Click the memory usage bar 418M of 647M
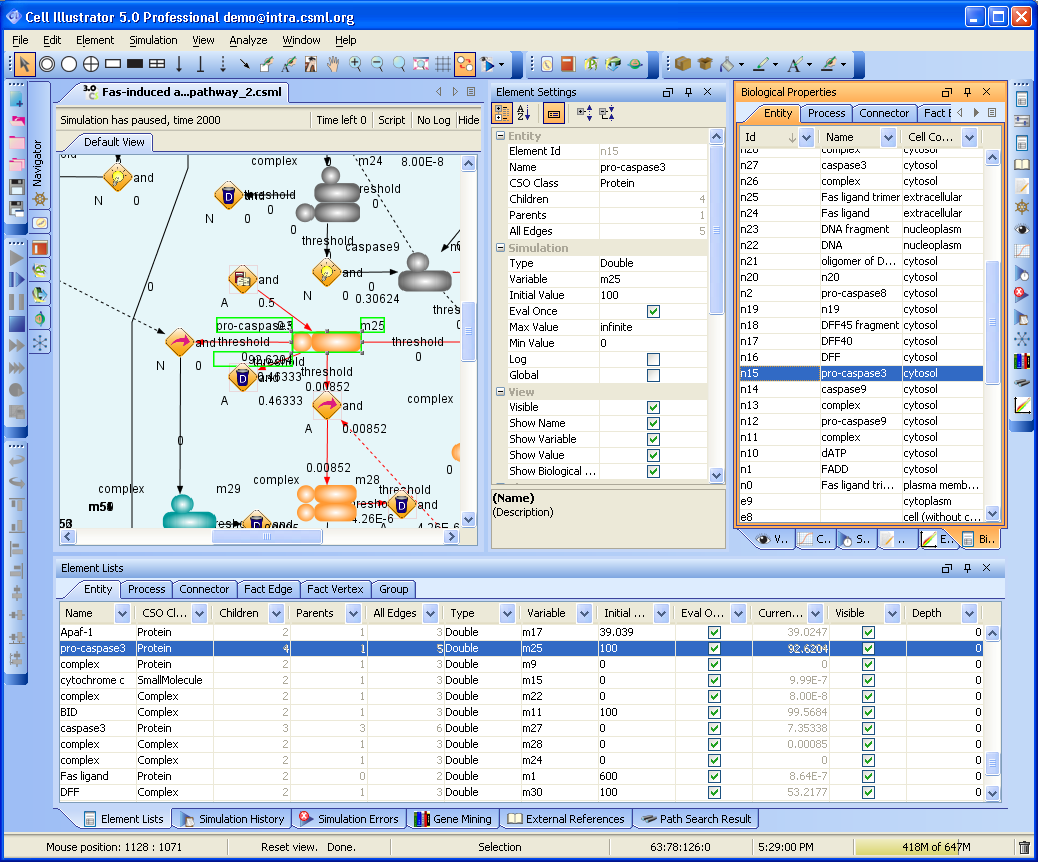This screenshot has width=1038, height=862. [x=935, y=847]
